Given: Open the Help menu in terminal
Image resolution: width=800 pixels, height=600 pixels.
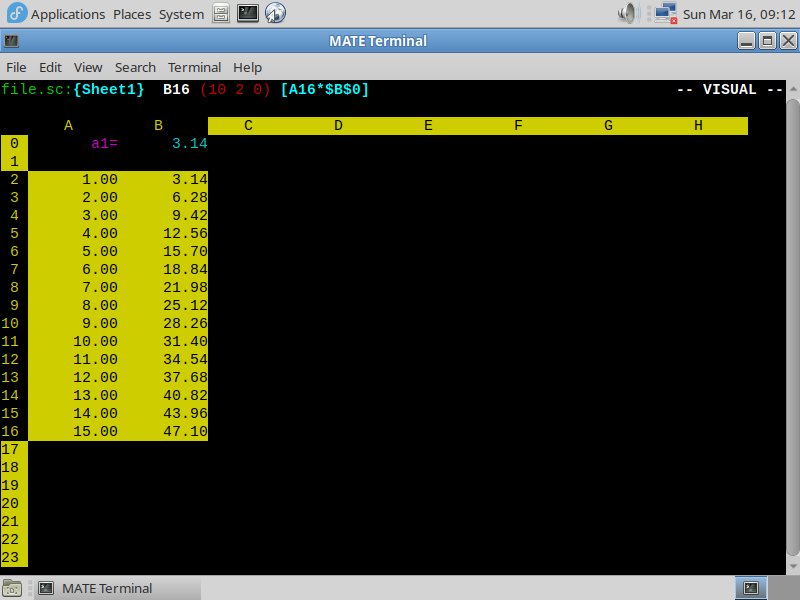Looking at the screenshot, I should [247, 67].
